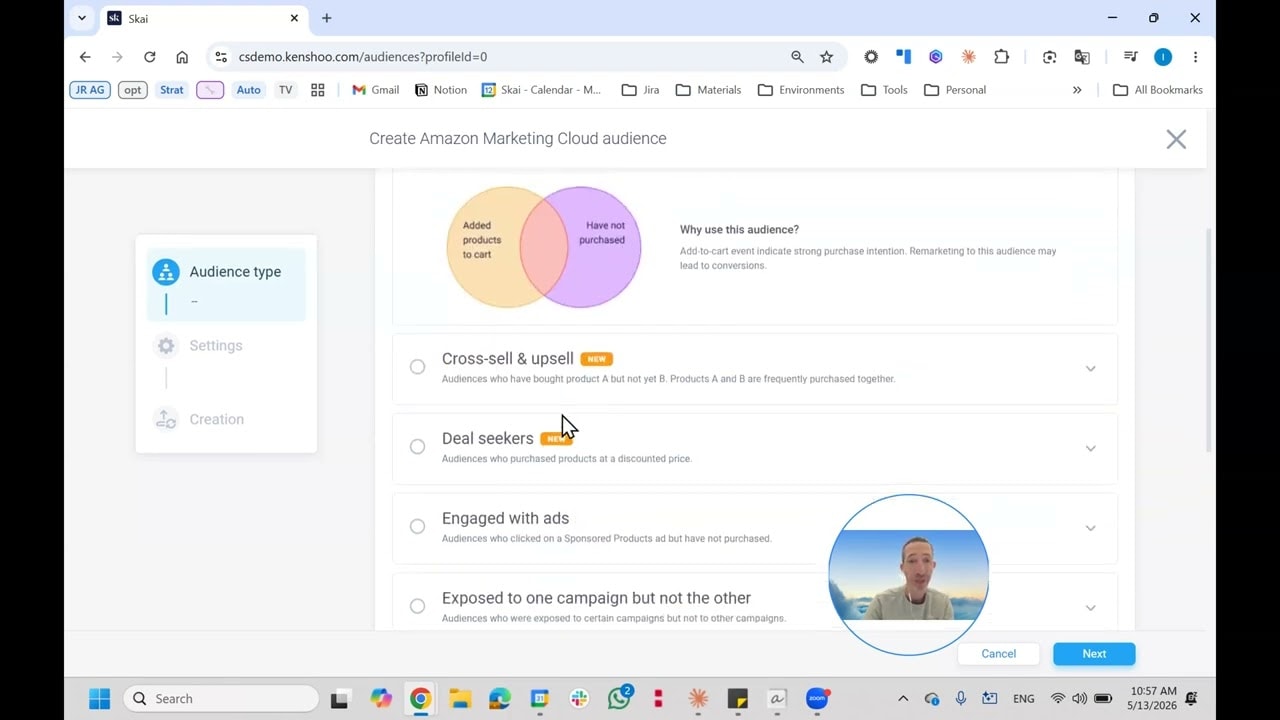Click the browser Forward arrow
The image size is (1280, 720).
117,57
